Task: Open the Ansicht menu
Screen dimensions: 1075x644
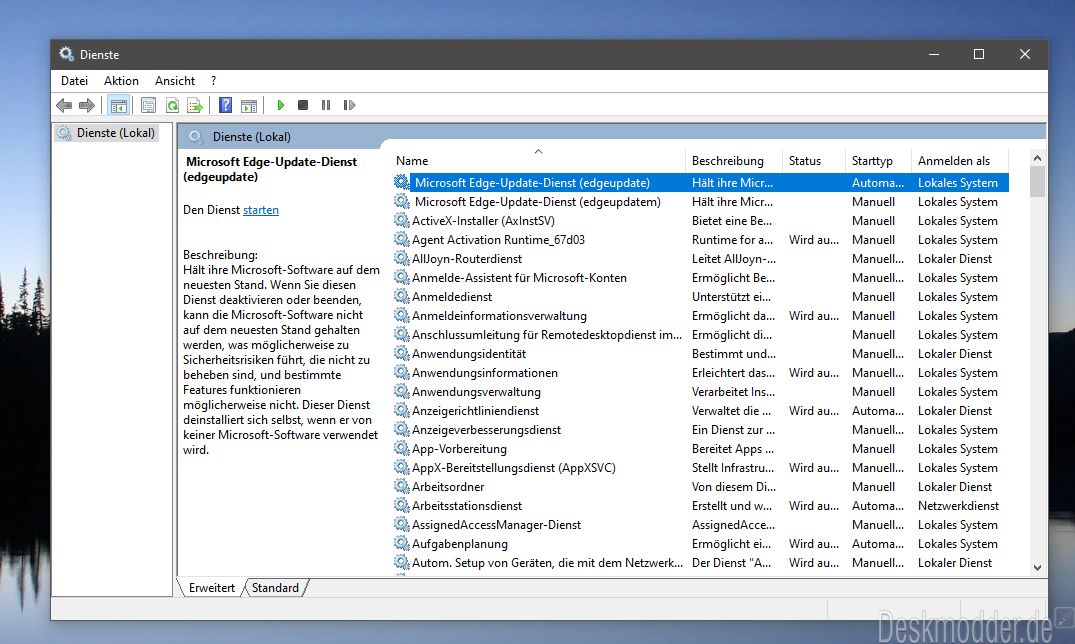Action: [x=175, y=81]
